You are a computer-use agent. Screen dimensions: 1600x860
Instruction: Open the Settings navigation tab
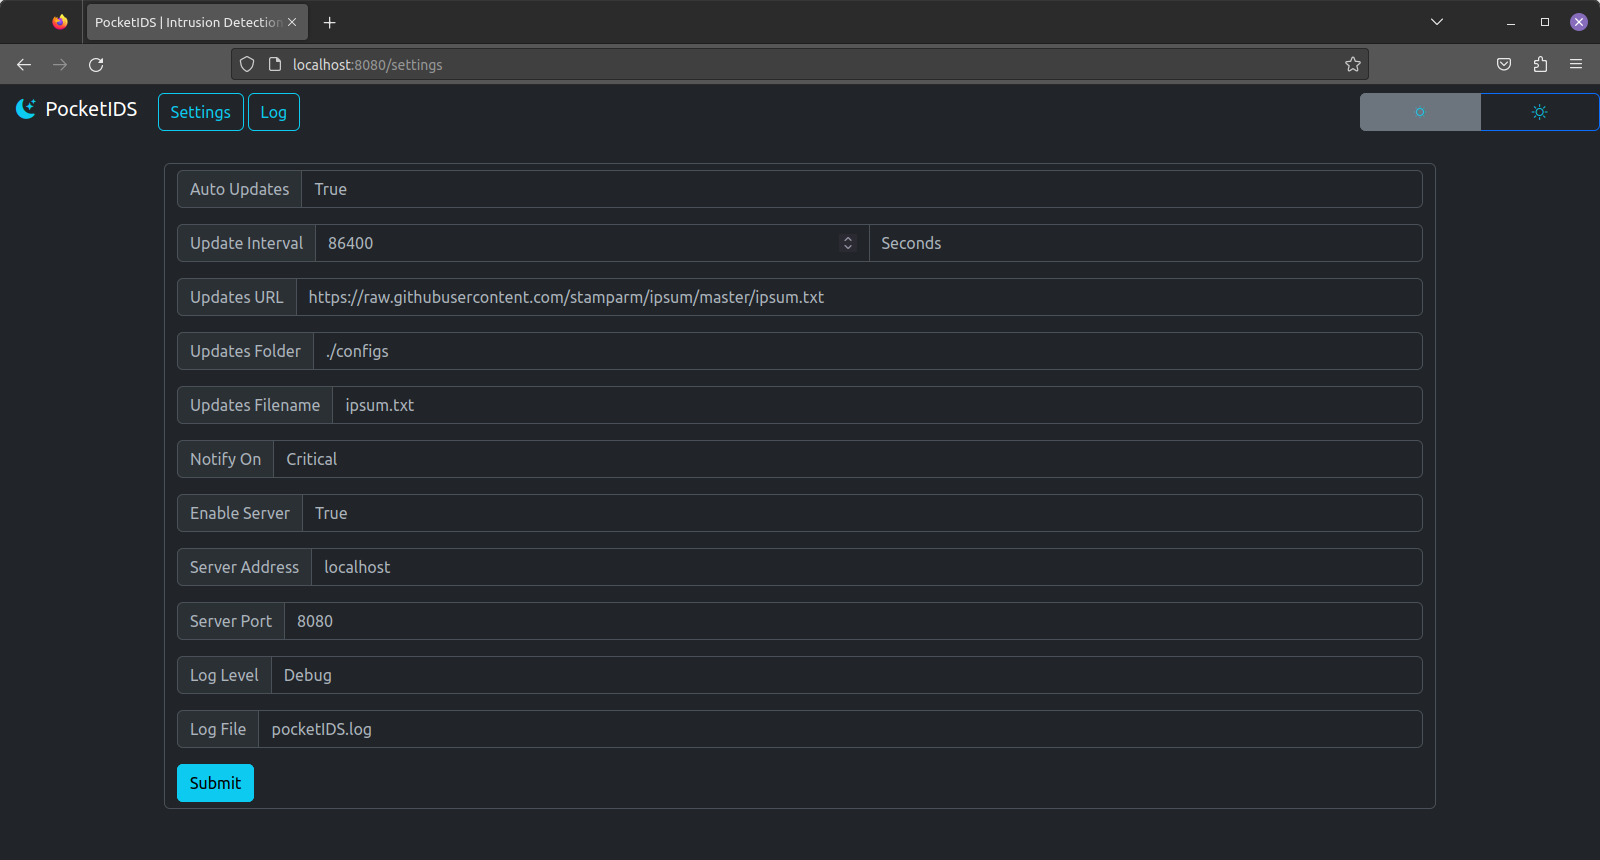pos(200,112)
